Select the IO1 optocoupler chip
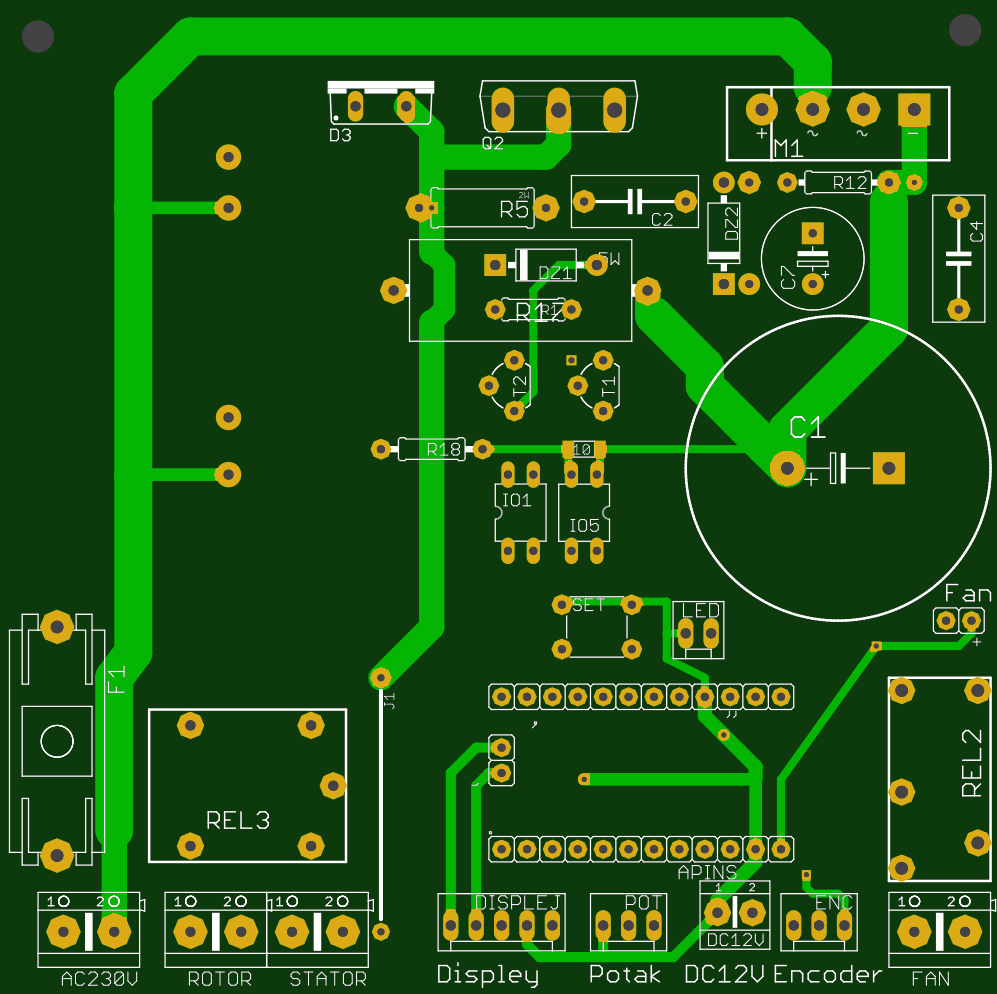 [x=516, y=511]
